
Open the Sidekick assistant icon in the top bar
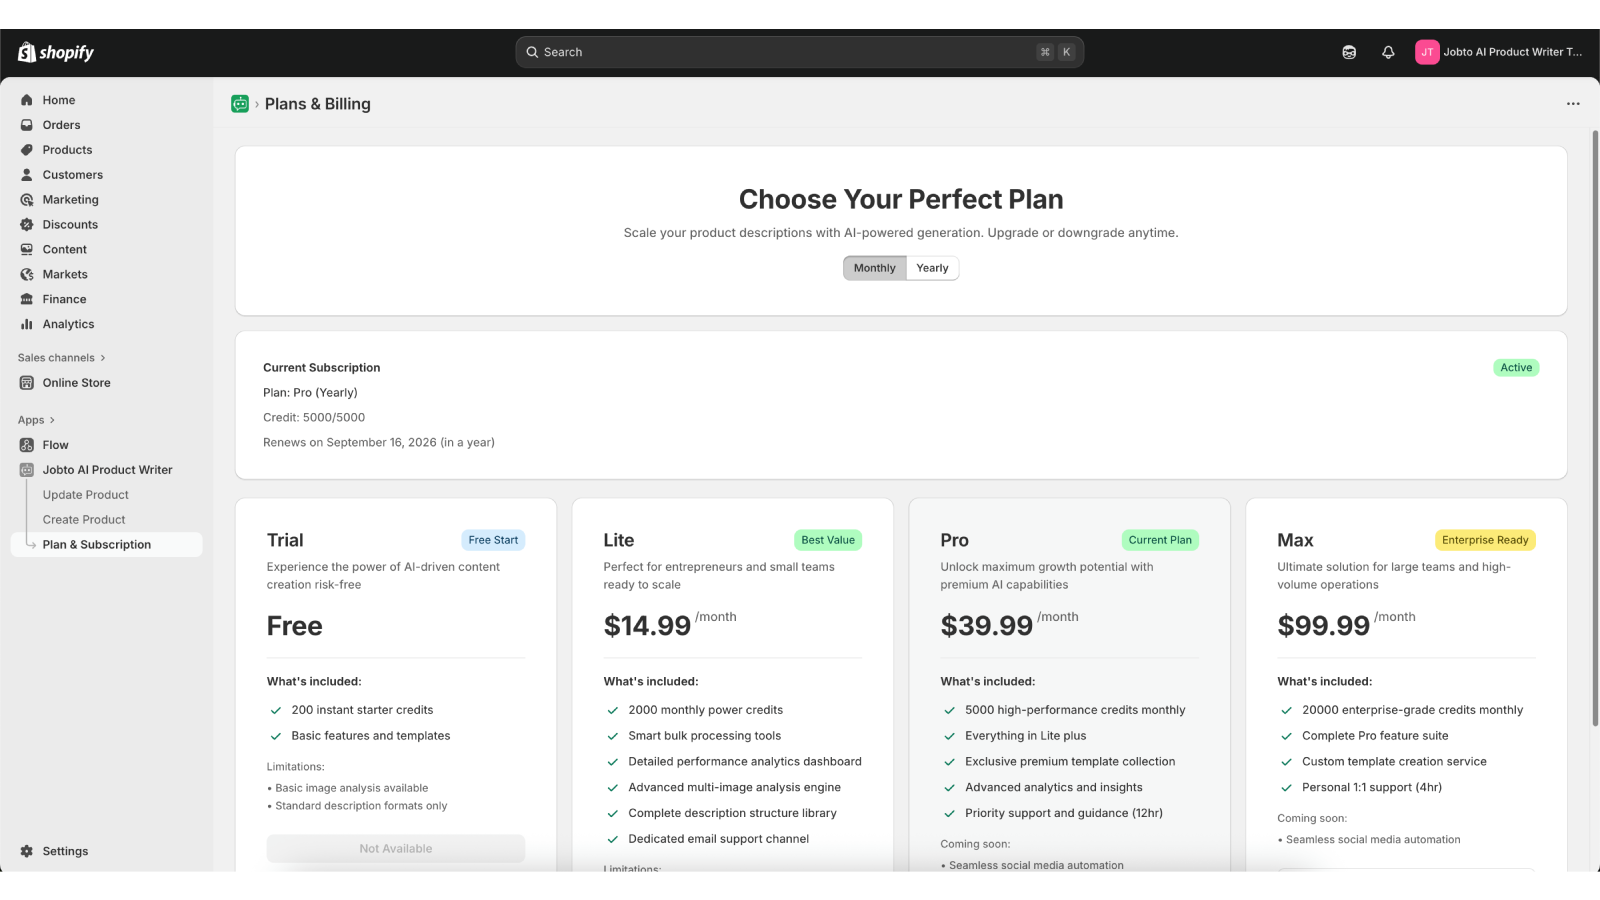click(x=1349, y=52)
